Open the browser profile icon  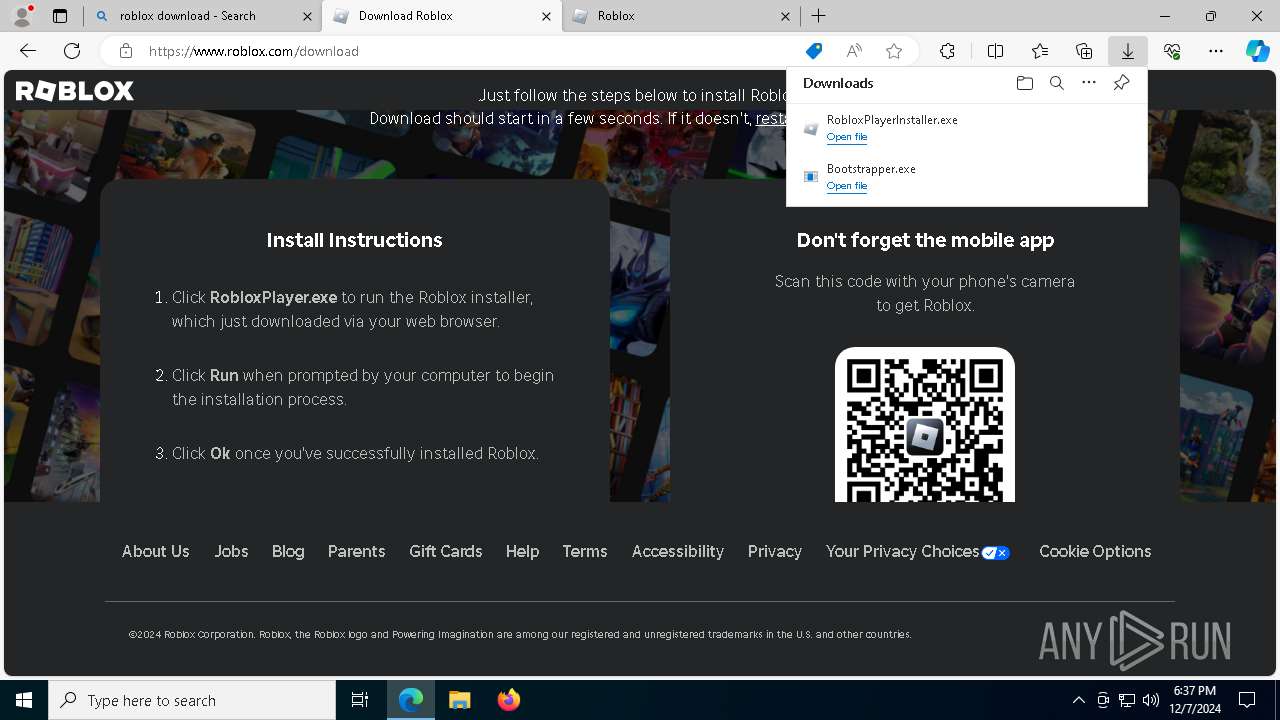[x=22, y=16]
